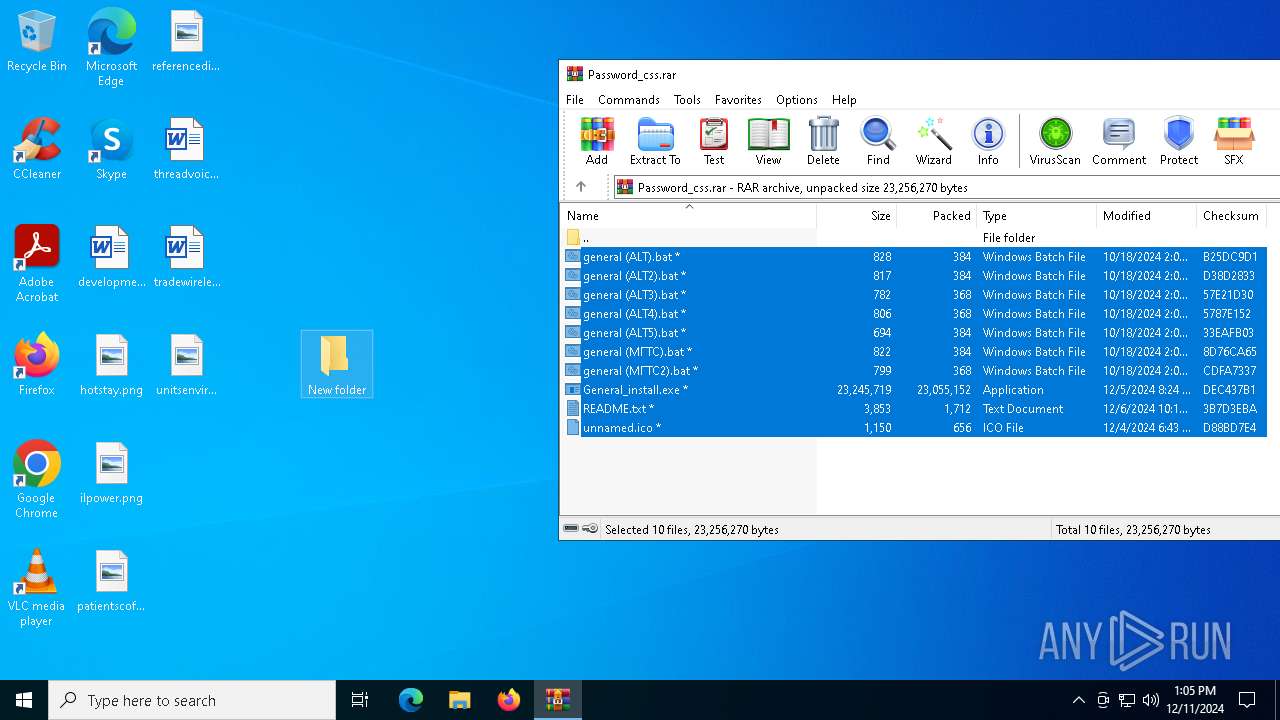
Task: Select the Microsoft Edge desktop shortcut
Action: (111, 48)
